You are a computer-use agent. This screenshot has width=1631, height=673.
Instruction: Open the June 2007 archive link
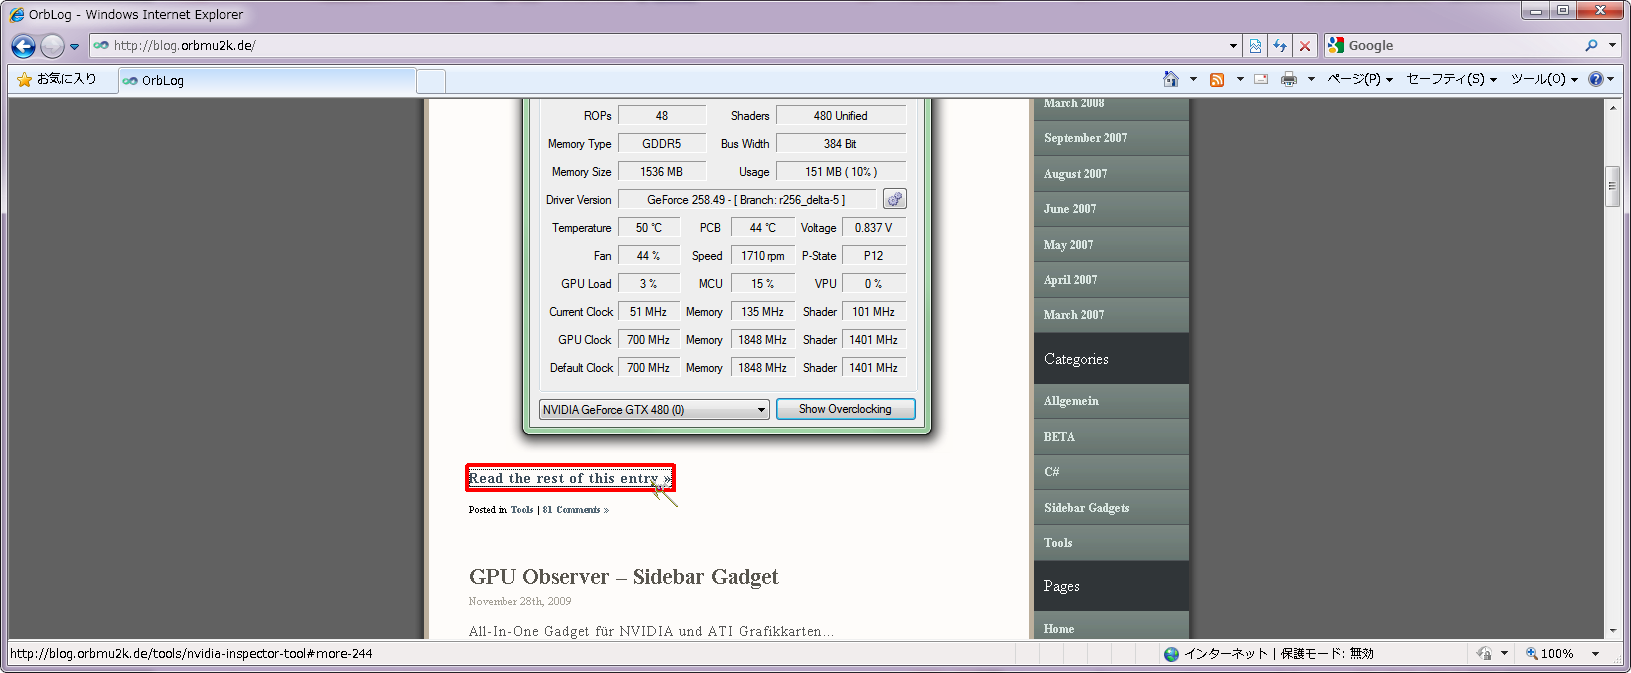pyautogui.click(x=1070, y=209)
